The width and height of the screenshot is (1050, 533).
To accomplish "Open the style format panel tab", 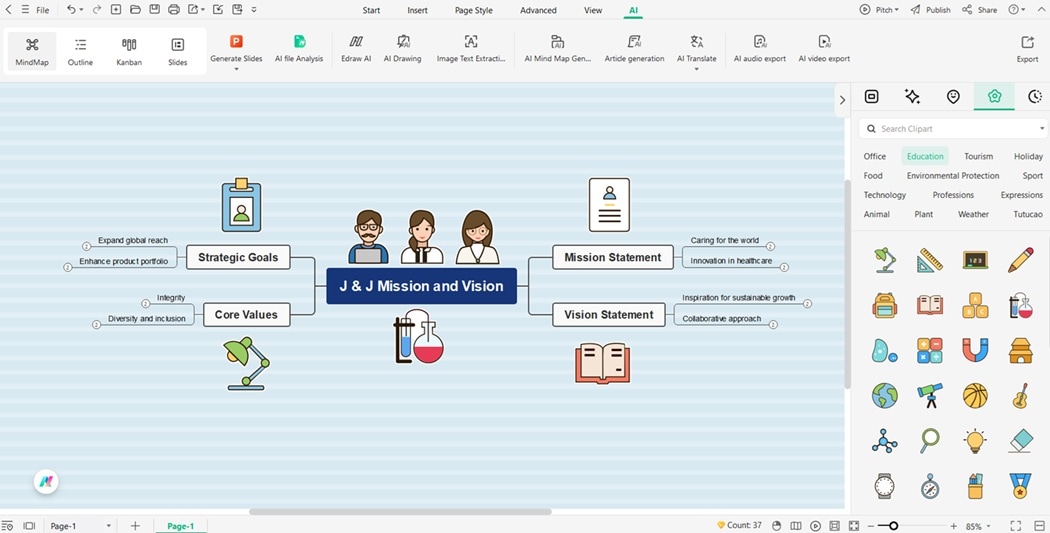I will tap(871, 96).
